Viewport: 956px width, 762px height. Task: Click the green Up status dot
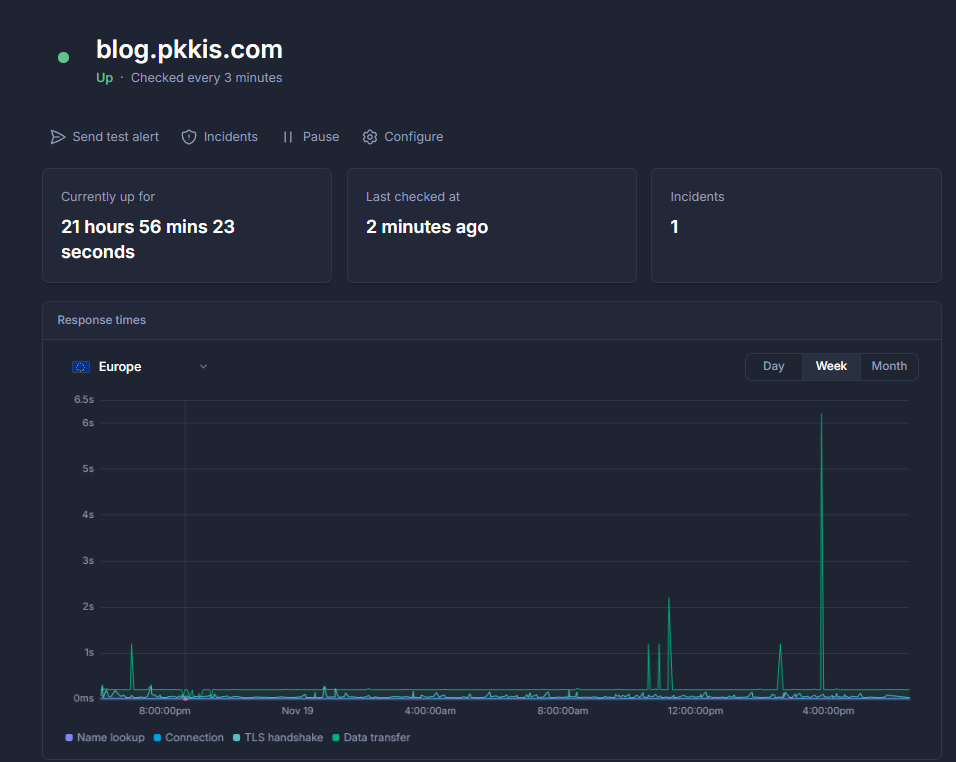click(x=64, y=58)
